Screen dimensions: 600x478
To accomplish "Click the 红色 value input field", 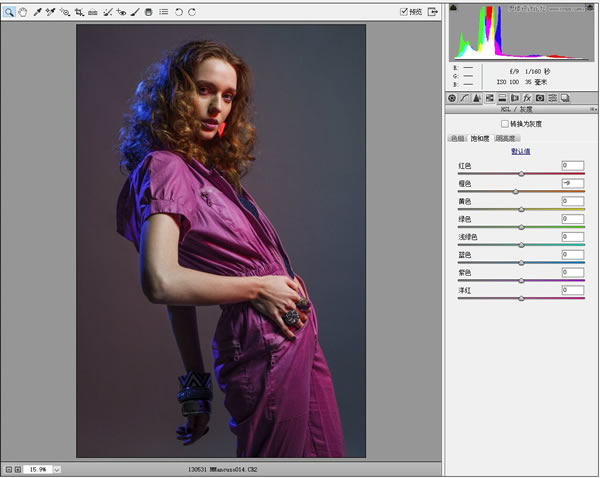I will [573, 166].
